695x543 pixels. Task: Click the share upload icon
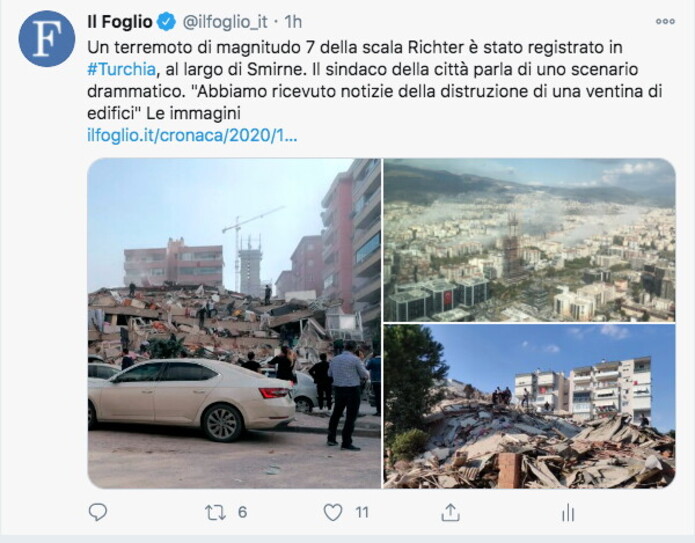pyautogui.click(x=450, y=512)
